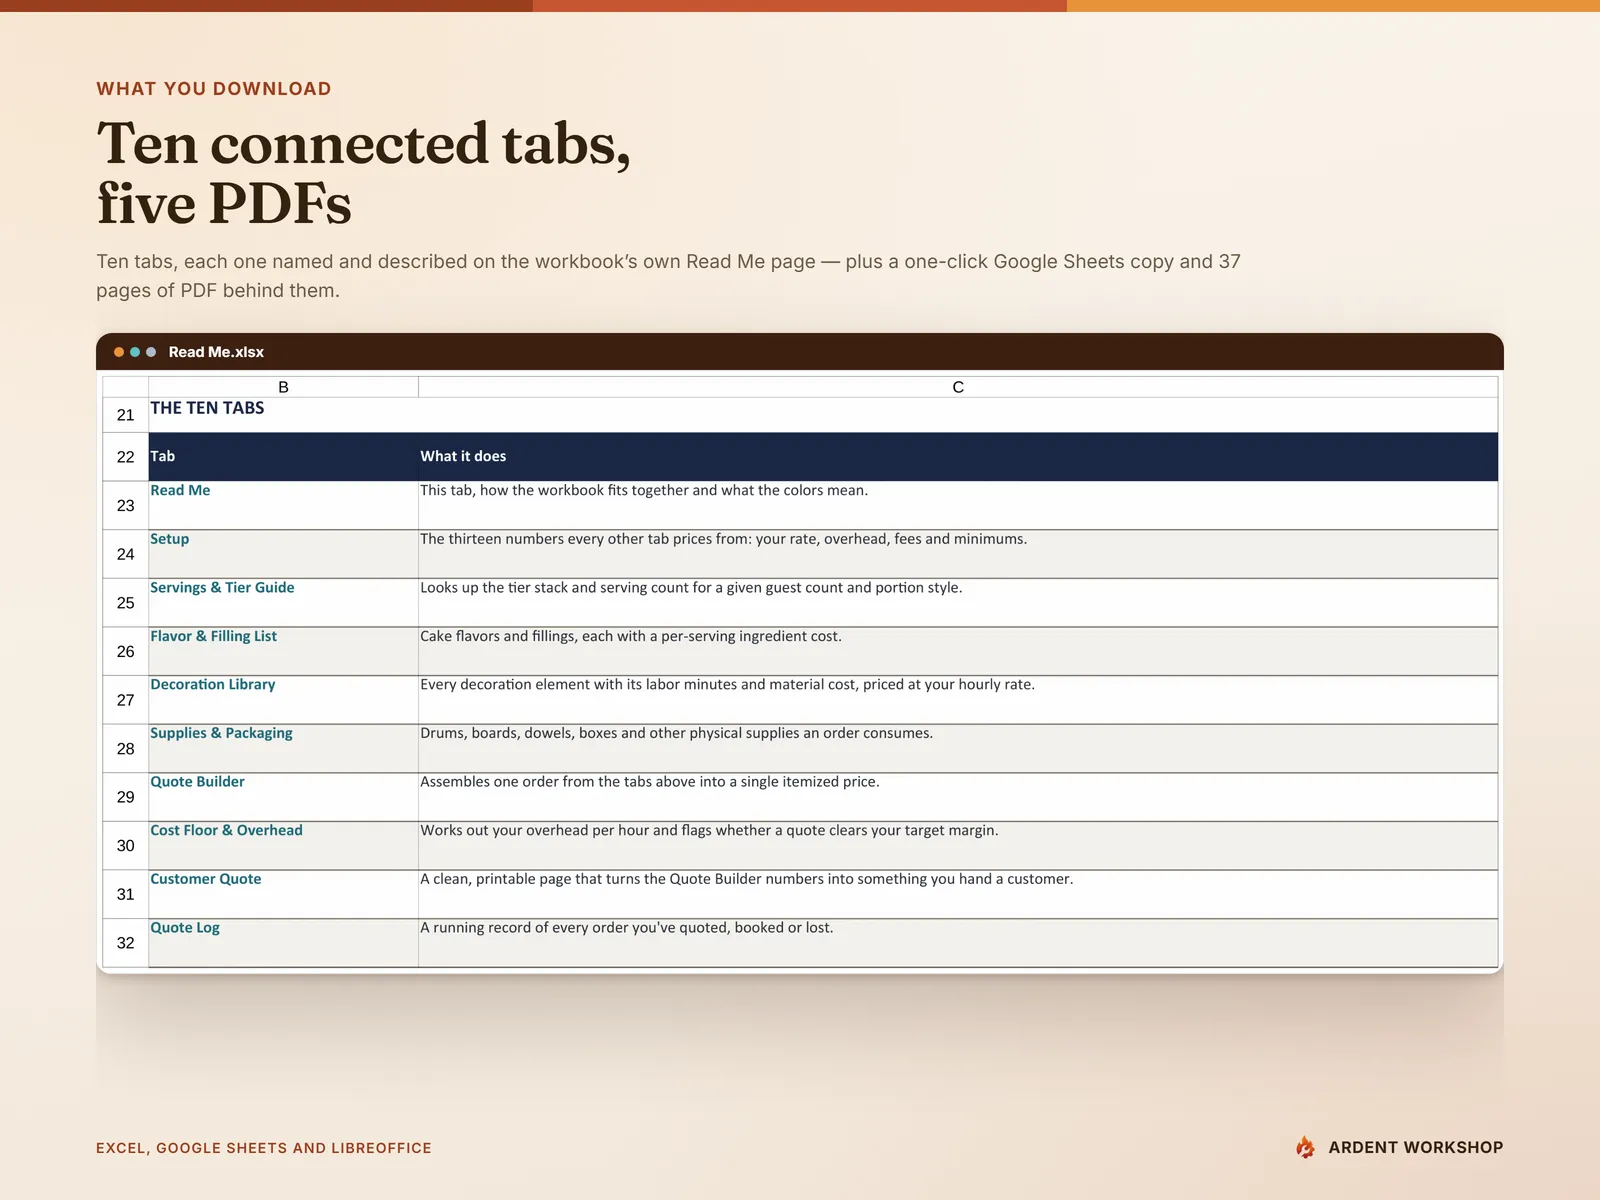This screenshot has width=1600, height=1200.
Task: Select row 31 header
Action: coord(125,894)
